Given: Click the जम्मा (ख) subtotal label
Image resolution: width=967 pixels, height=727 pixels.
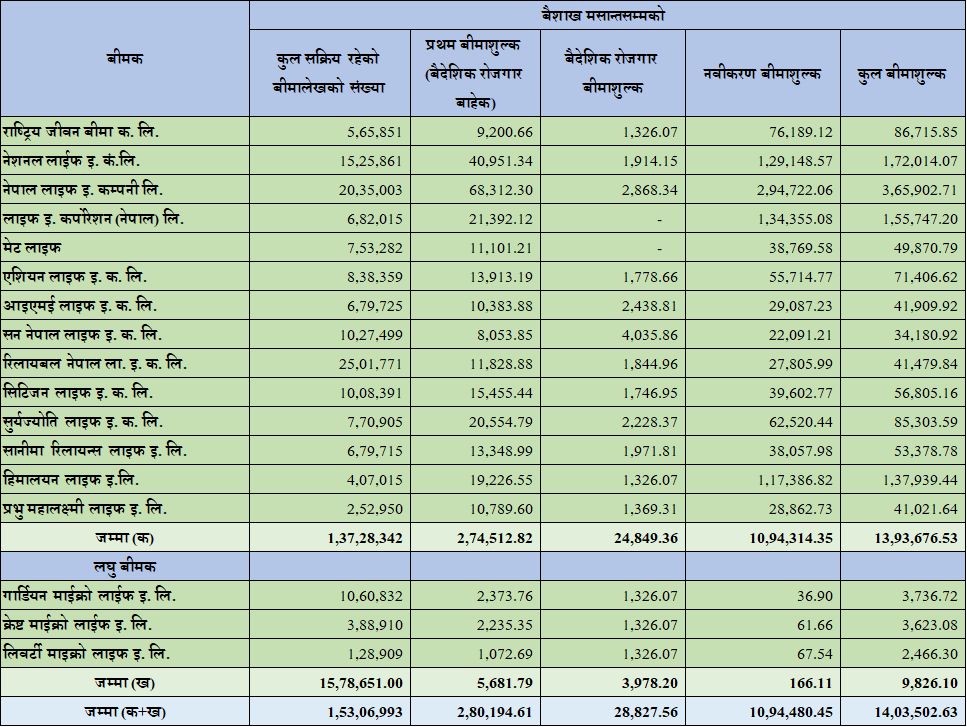Looking at the screenshot, I should [125, 683].
